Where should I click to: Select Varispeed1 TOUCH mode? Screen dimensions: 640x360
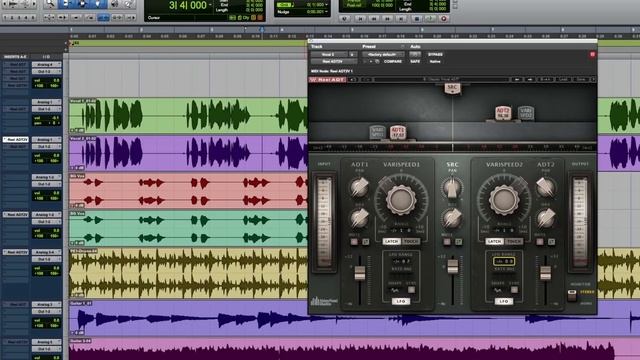pos(411,242)
